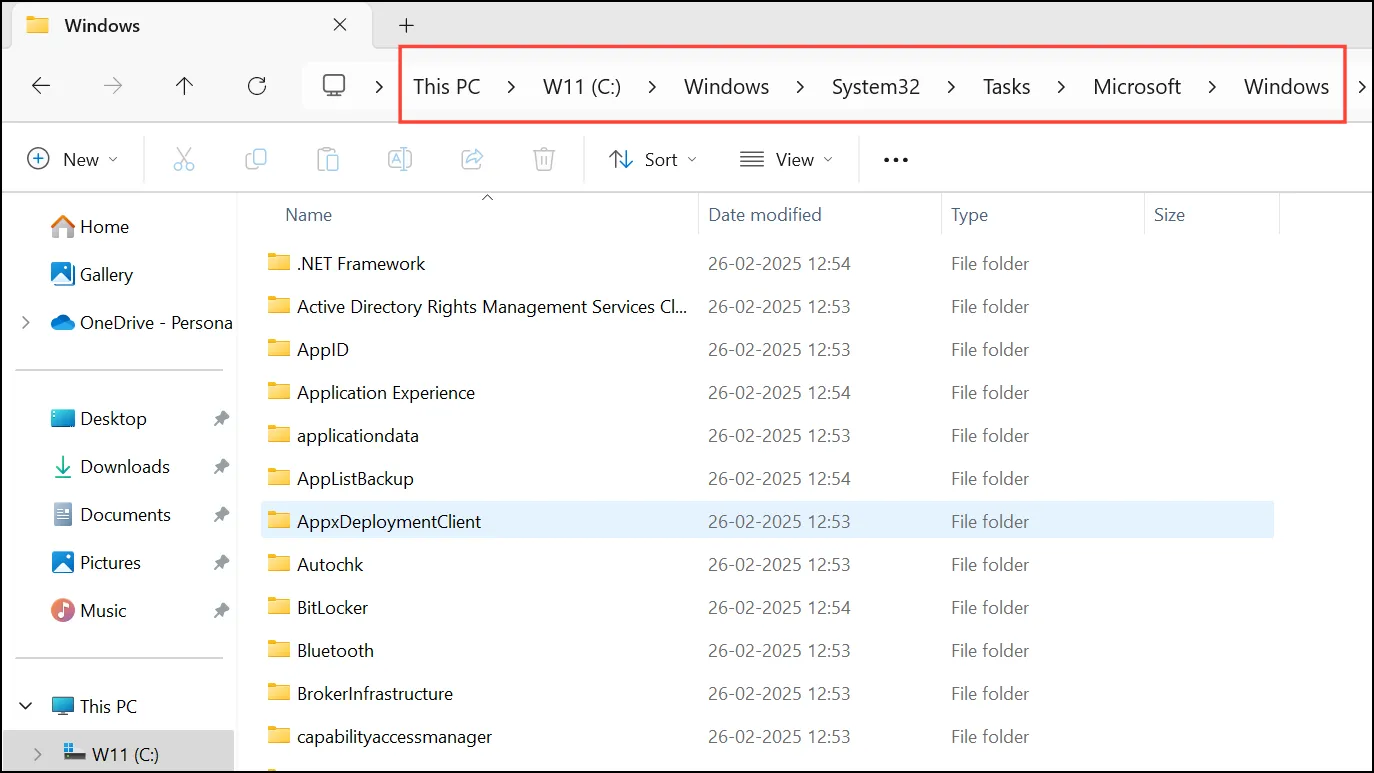Expand the OneDrive tree node
Image resolution: width=1374 pixels, height=773 pixels.
26,323
